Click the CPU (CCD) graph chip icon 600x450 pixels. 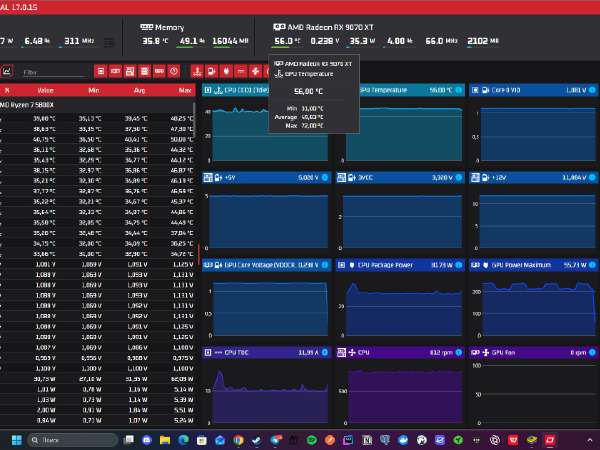pyautogui.click(x=208, y=90)
